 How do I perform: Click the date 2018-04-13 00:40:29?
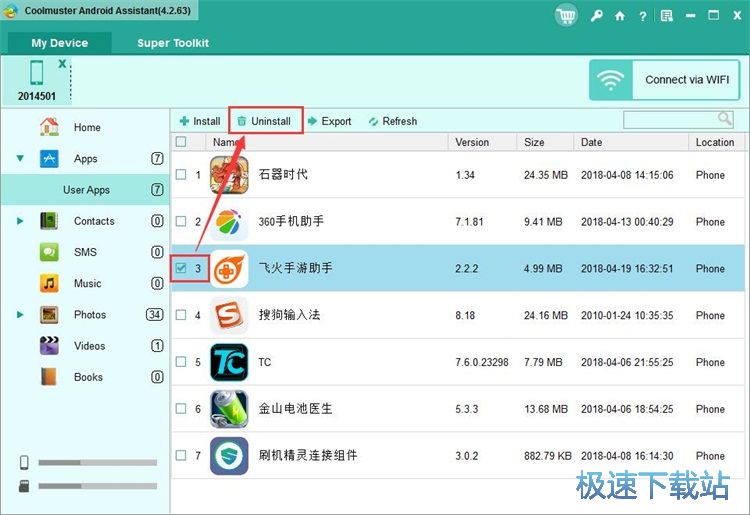point(627,222)
